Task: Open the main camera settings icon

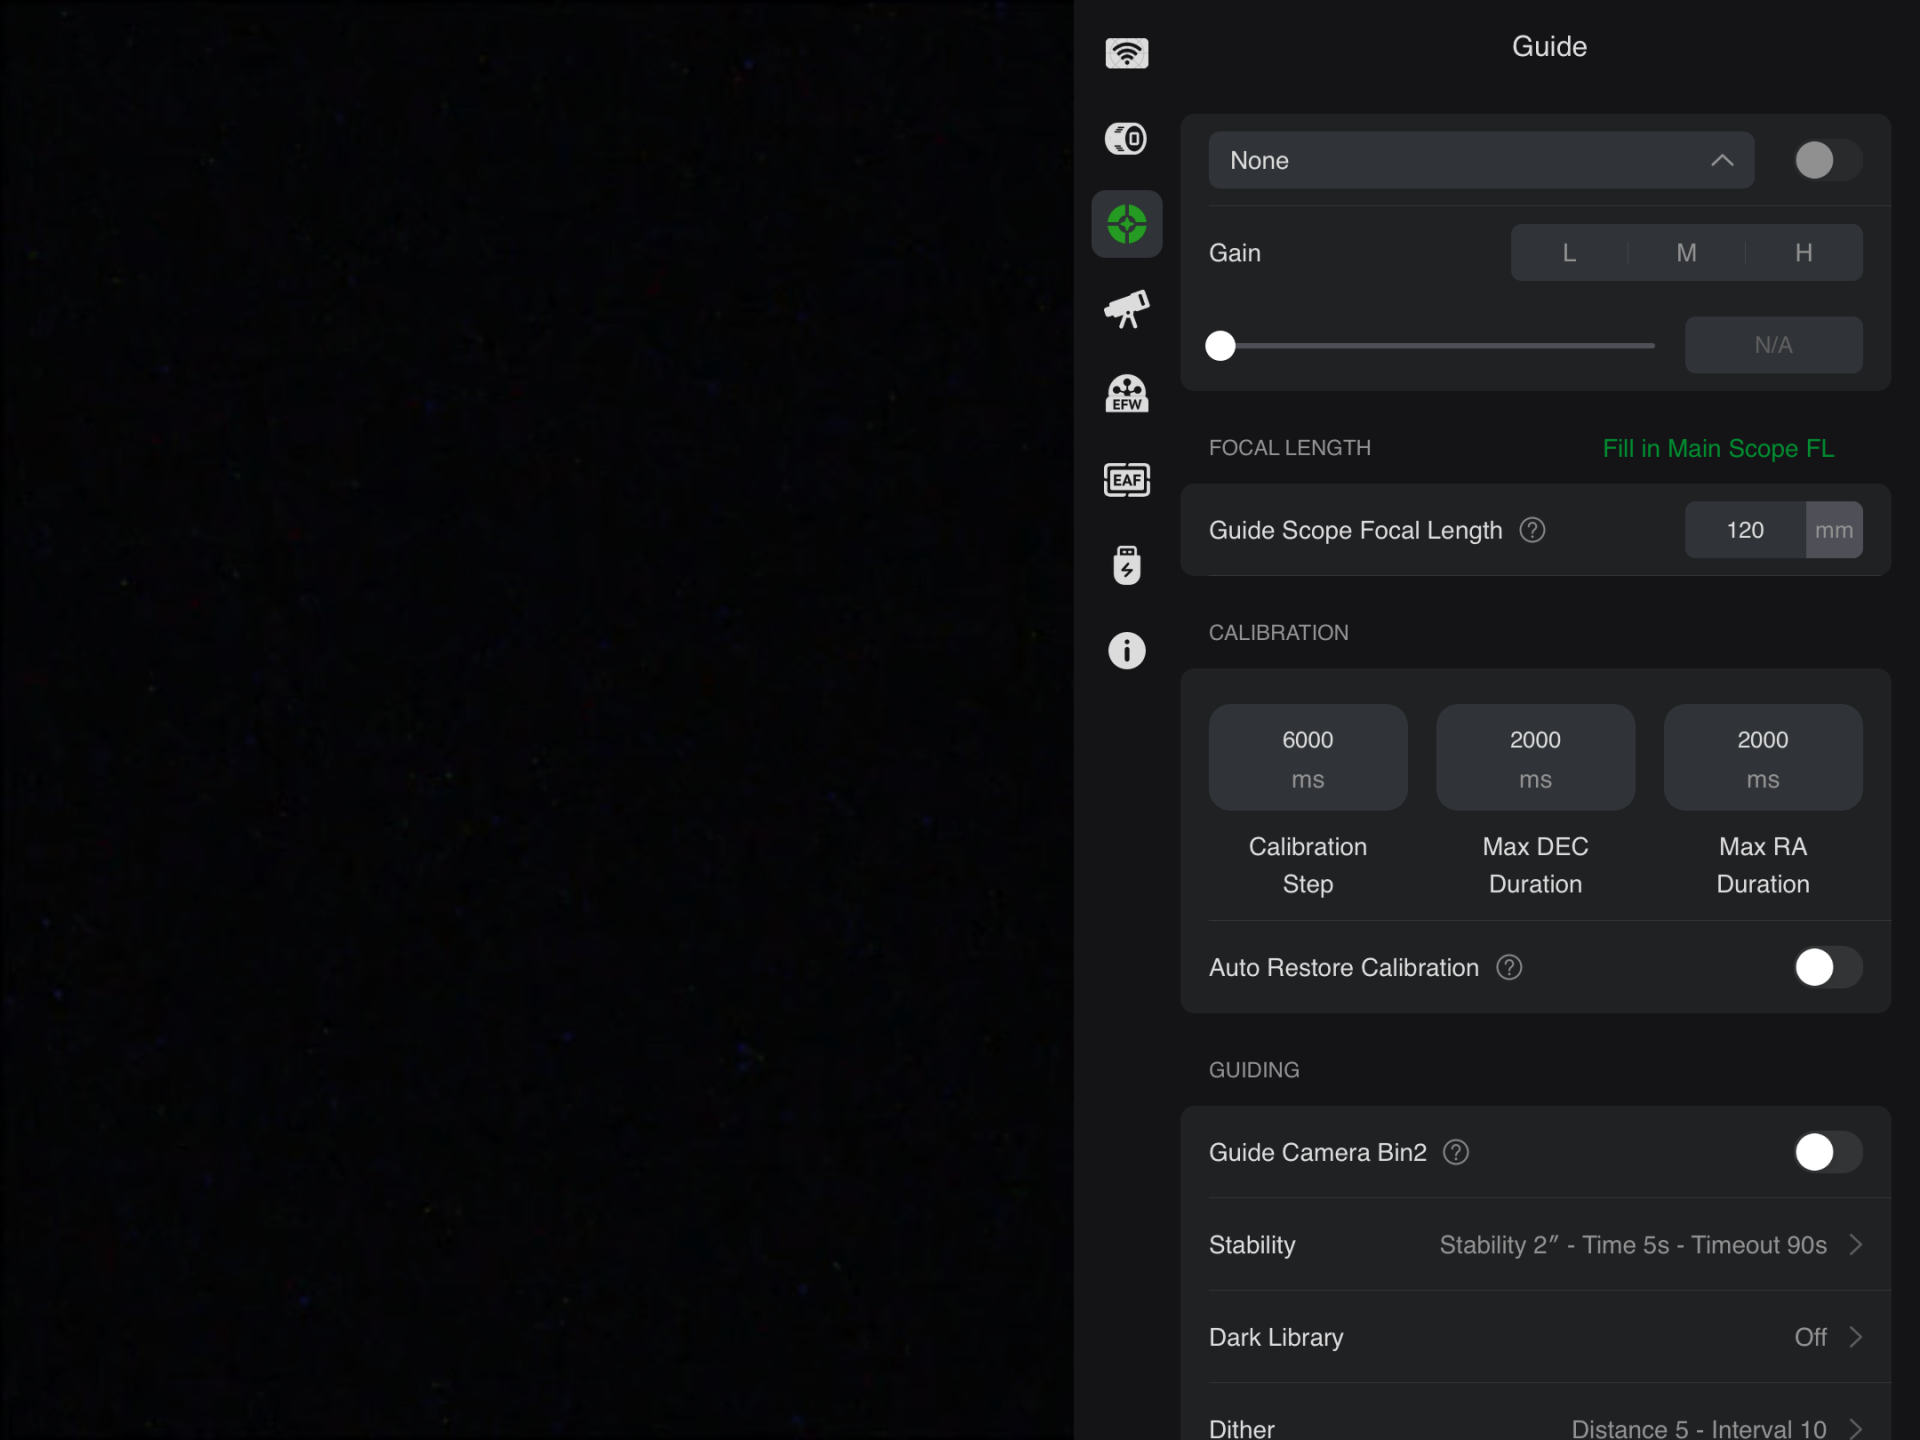Action: click(x=1126, y=138)
